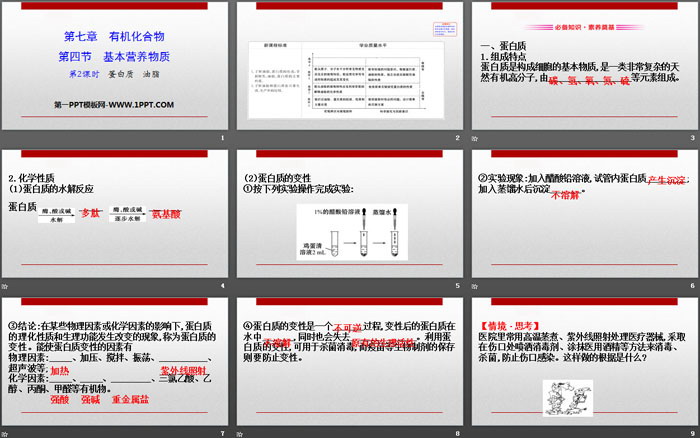
Task: Select the chapter title slide thumbnail
Action: click(115, 70)
